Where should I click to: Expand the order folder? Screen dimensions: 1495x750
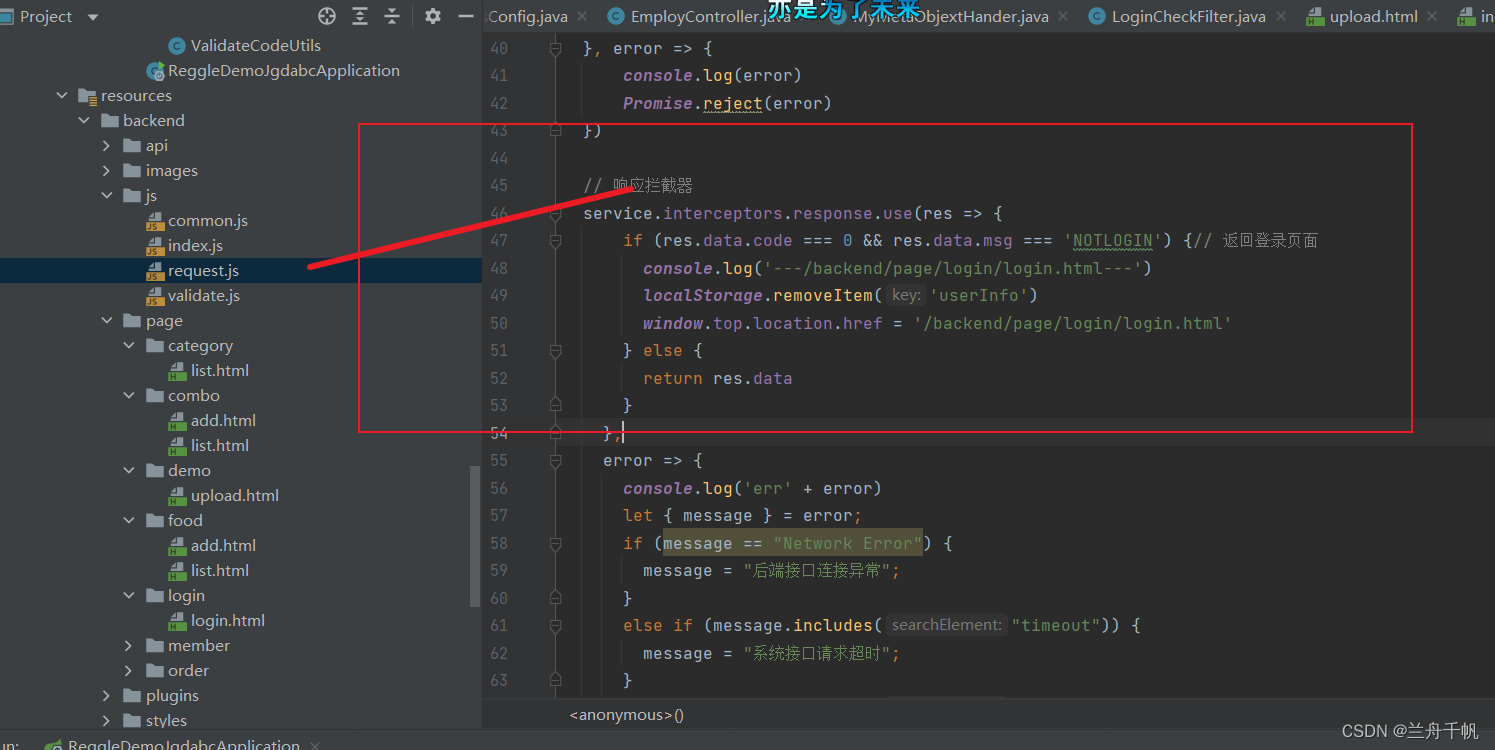pos(128,671)
